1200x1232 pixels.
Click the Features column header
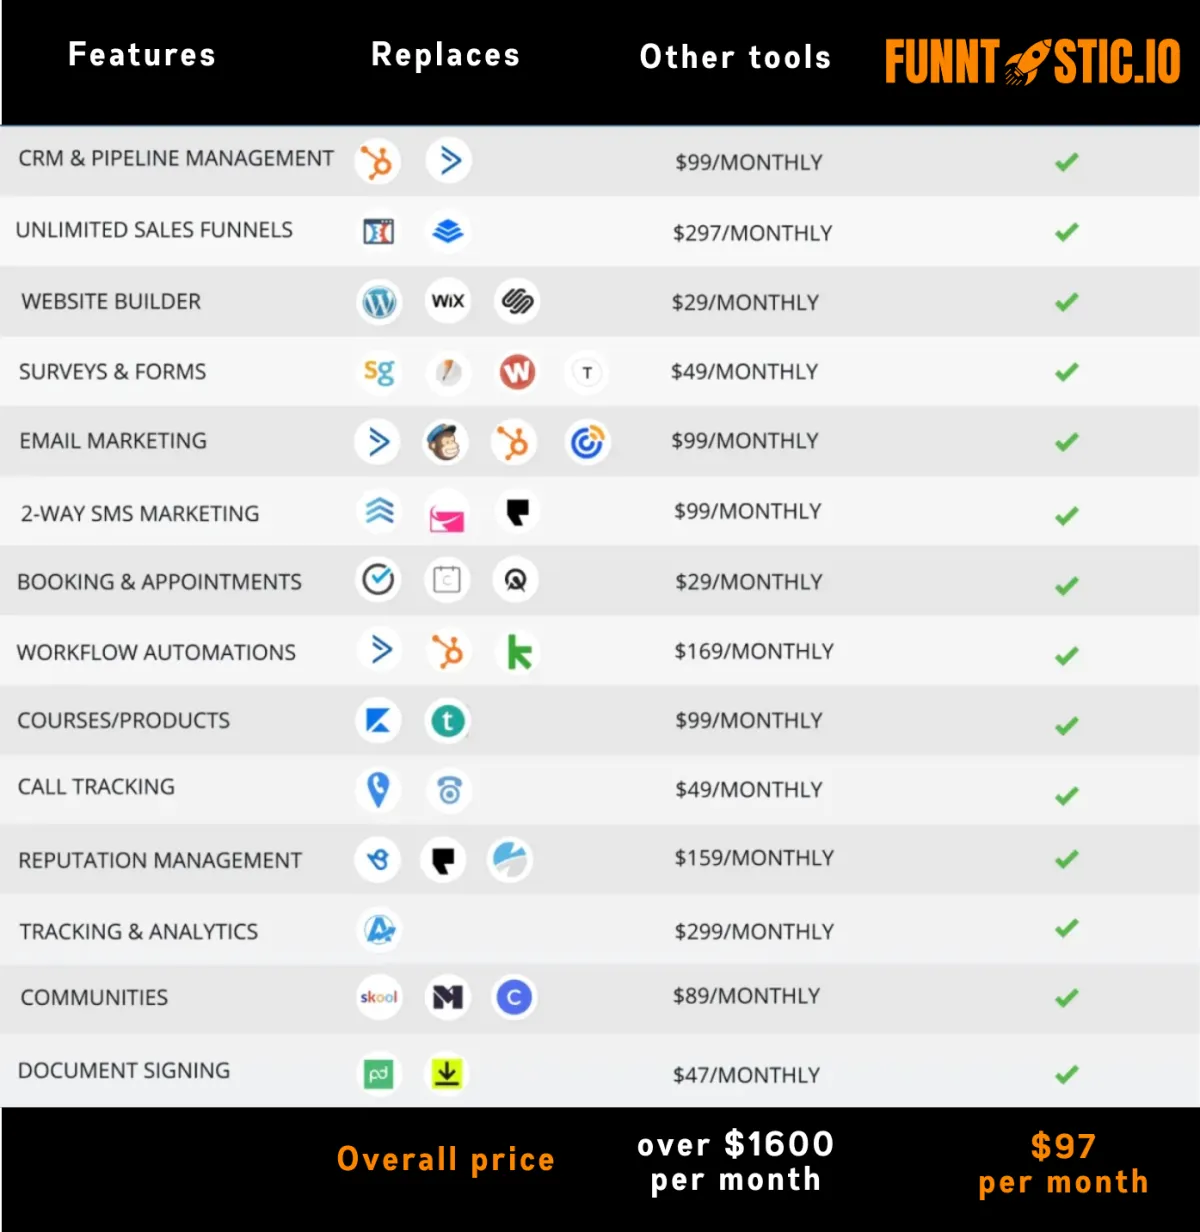point(142,55)
